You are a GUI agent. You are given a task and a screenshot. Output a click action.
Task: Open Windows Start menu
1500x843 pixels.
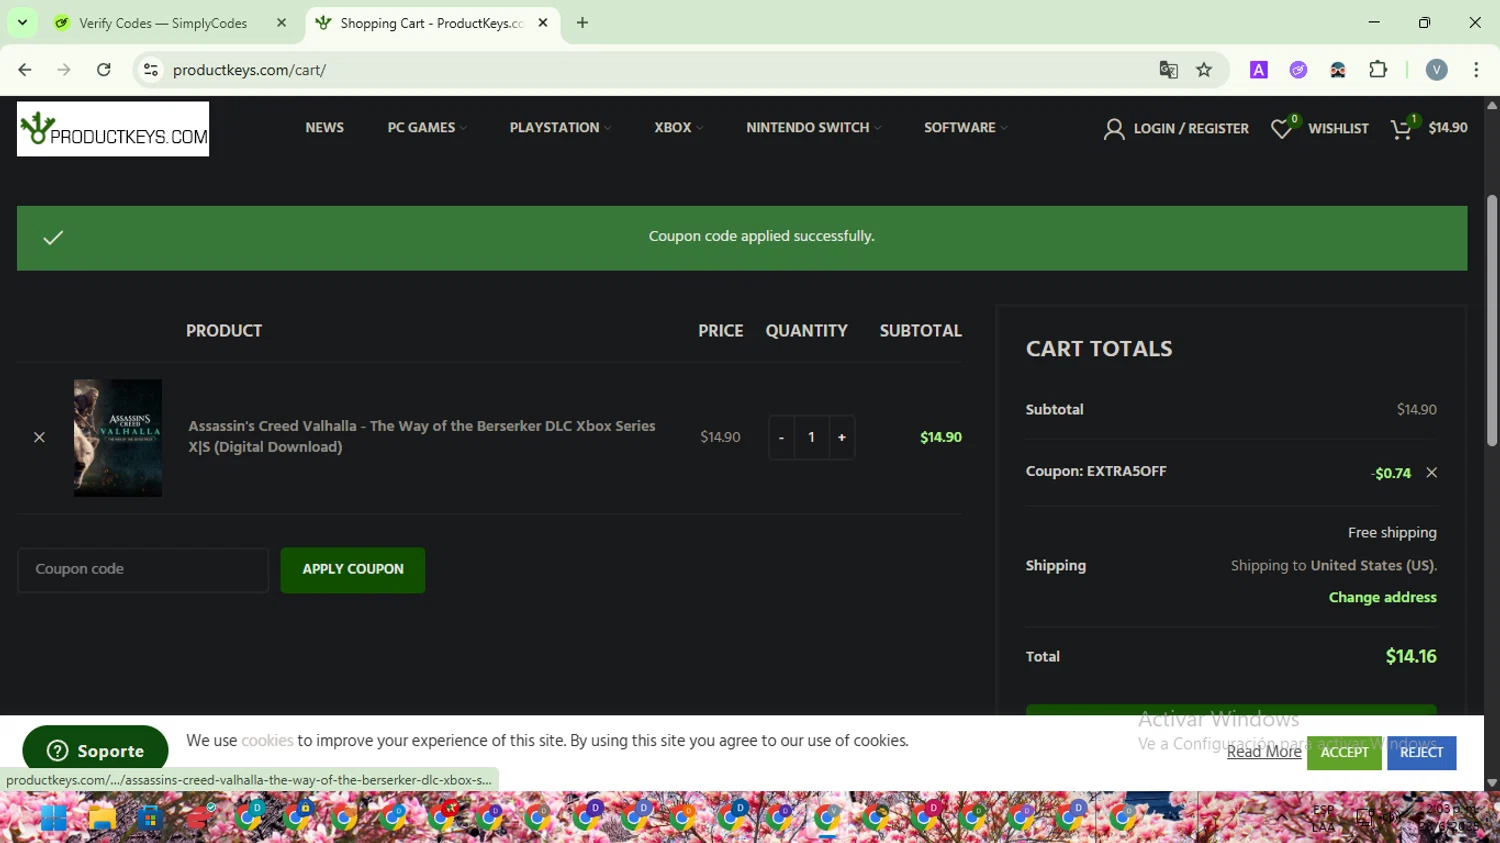click(x=53, y=818)
